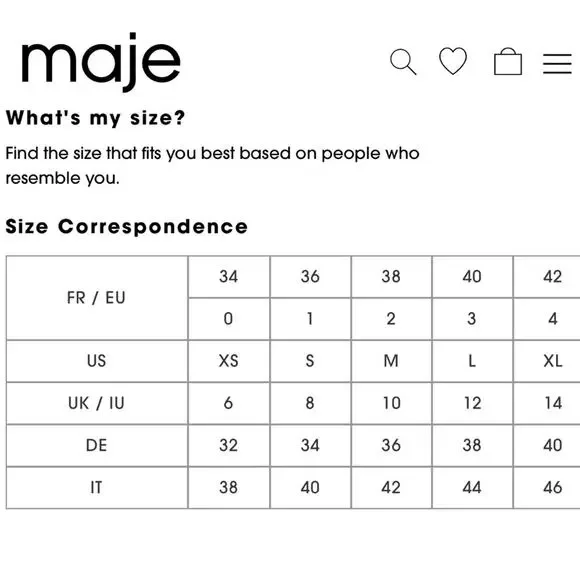580x580 pixels.
Task: Select the XL cell in US row
Action: tap(547, 361)
